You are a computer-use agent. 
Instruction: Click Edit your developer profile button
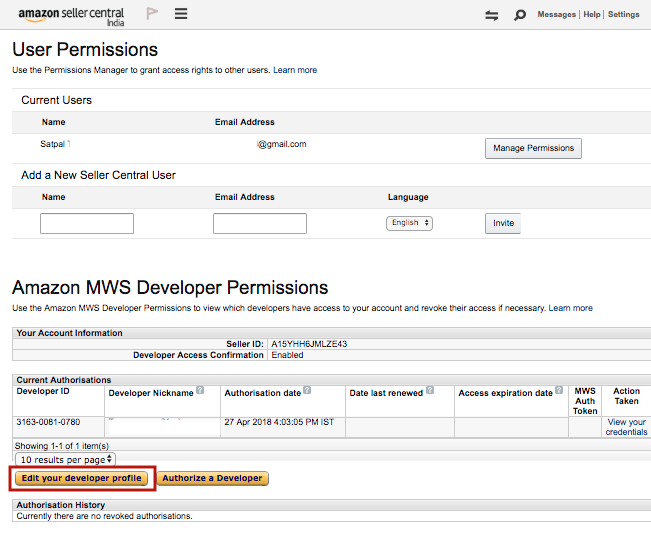coord(81,478)
